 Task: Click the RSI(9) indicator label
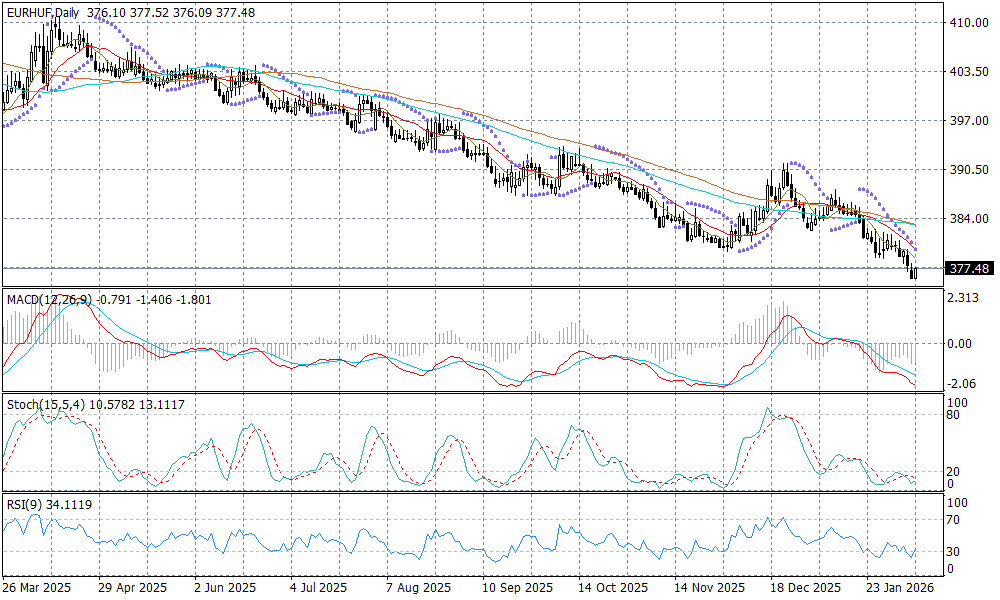point(23,505)
